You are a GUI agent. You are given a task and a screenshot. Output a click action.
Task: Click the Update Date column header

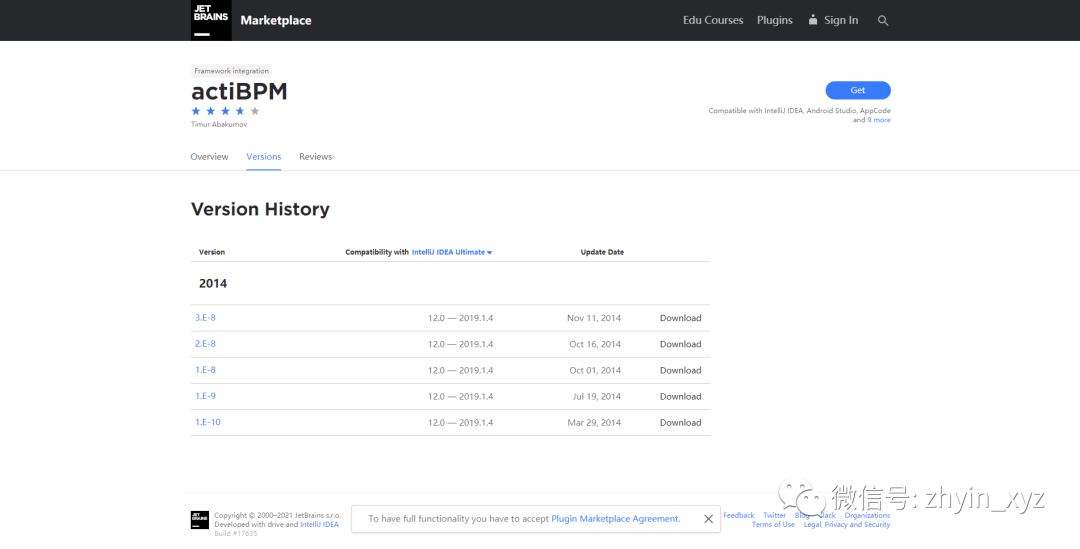pos(602,252)
